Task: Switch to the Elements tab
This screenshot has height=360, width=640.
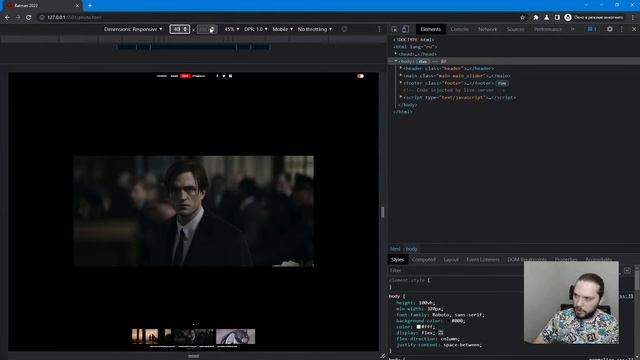Action: (x=431, y=29)
